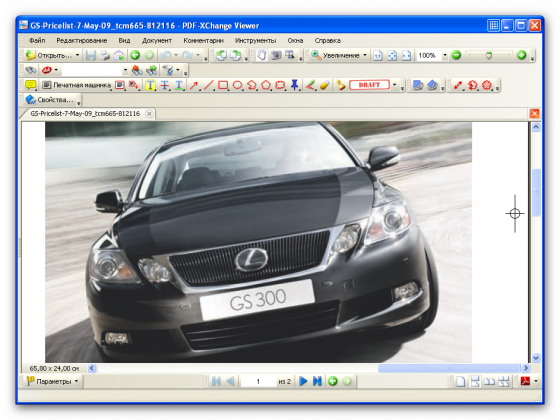Viewport: 560px width, 420px height.
Task: Click the DRAFT stamp tool
Action: pos(369,85)
